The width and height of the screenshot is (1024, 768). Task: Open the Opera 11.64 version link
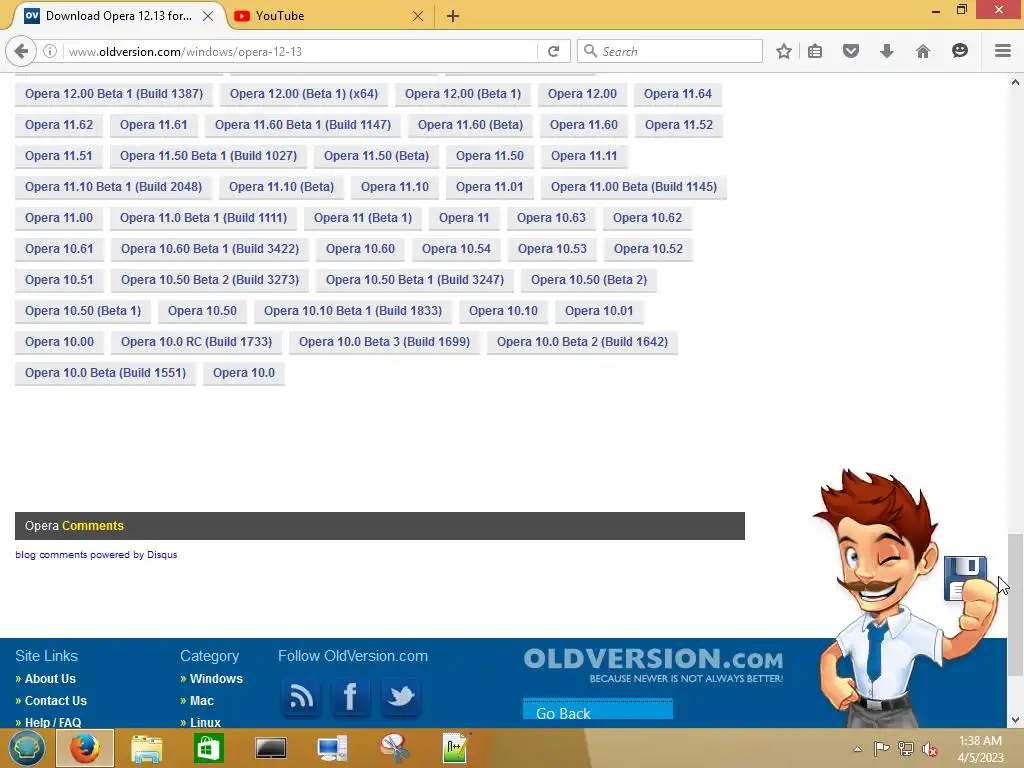678,94
